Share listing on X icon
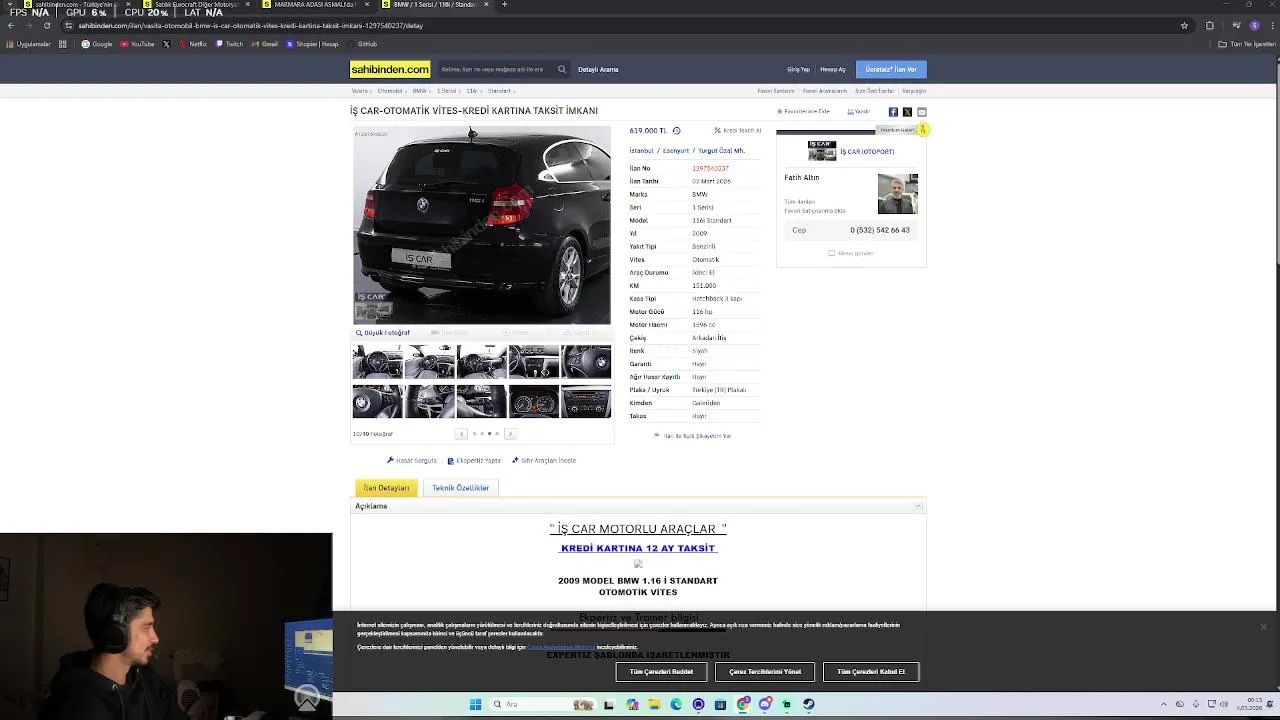Screen dimensions: 1280x720 [907, 112]
